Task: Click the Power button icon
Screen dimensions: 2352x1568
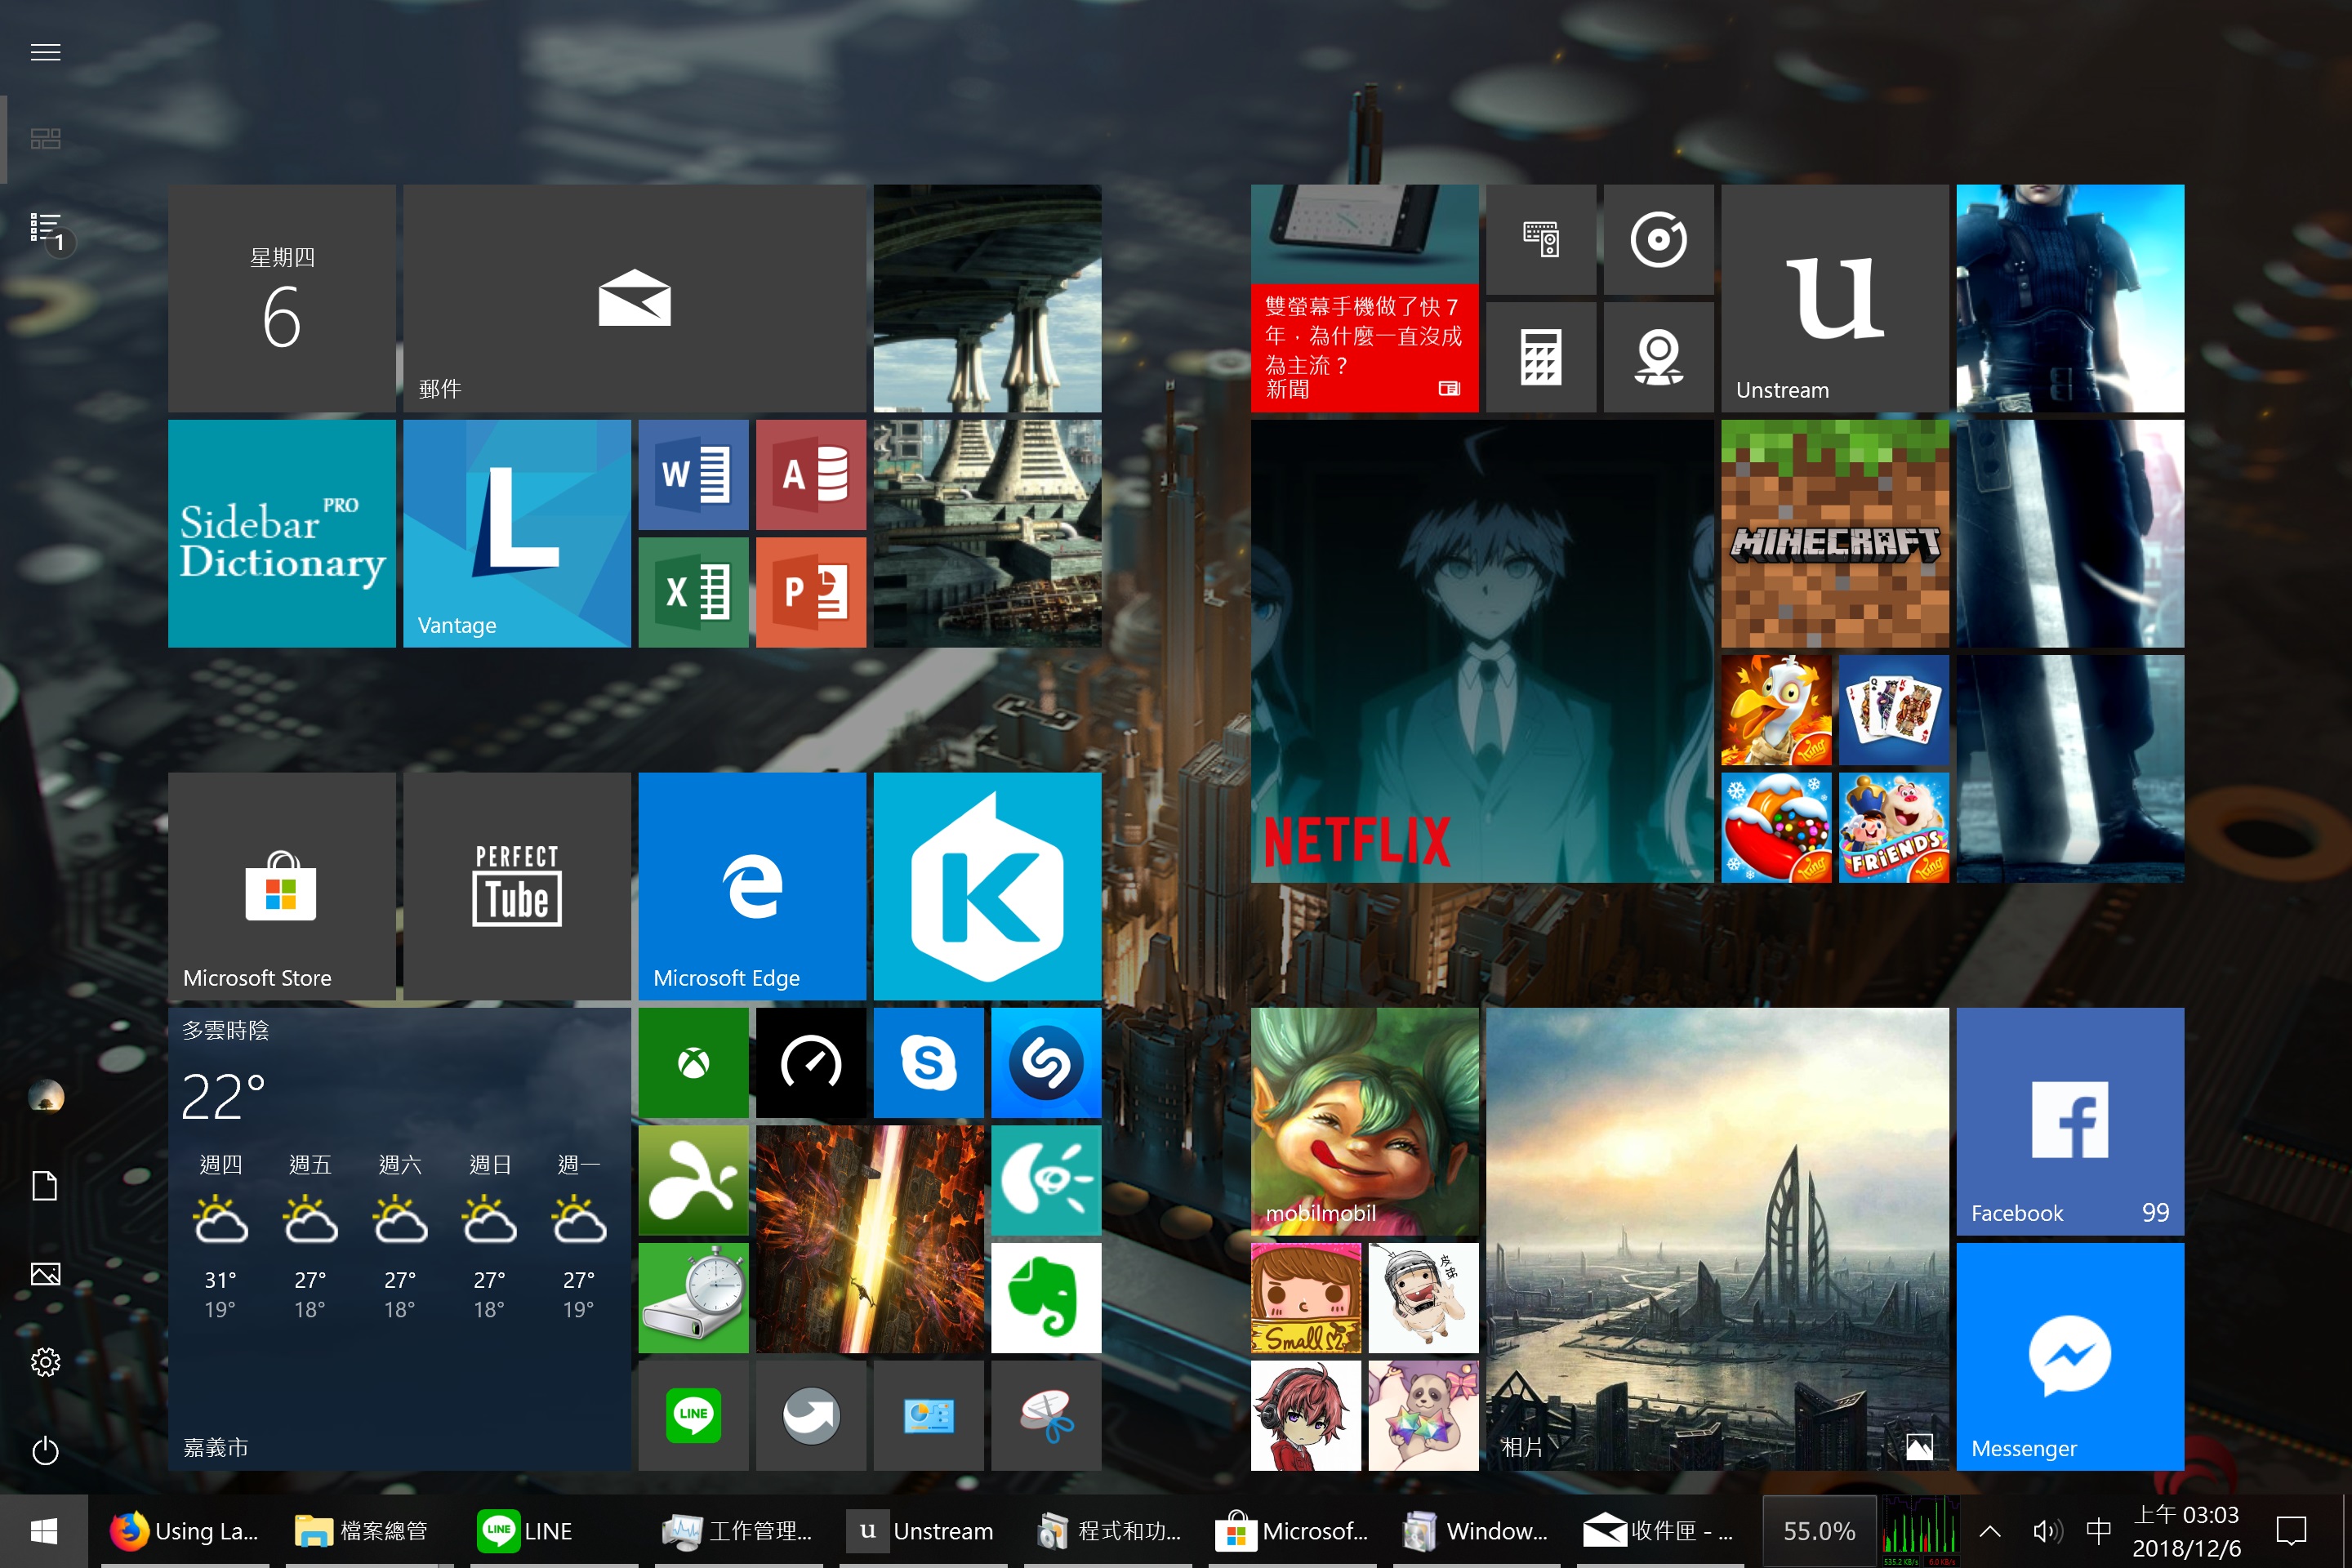Action: (45, 1451)
